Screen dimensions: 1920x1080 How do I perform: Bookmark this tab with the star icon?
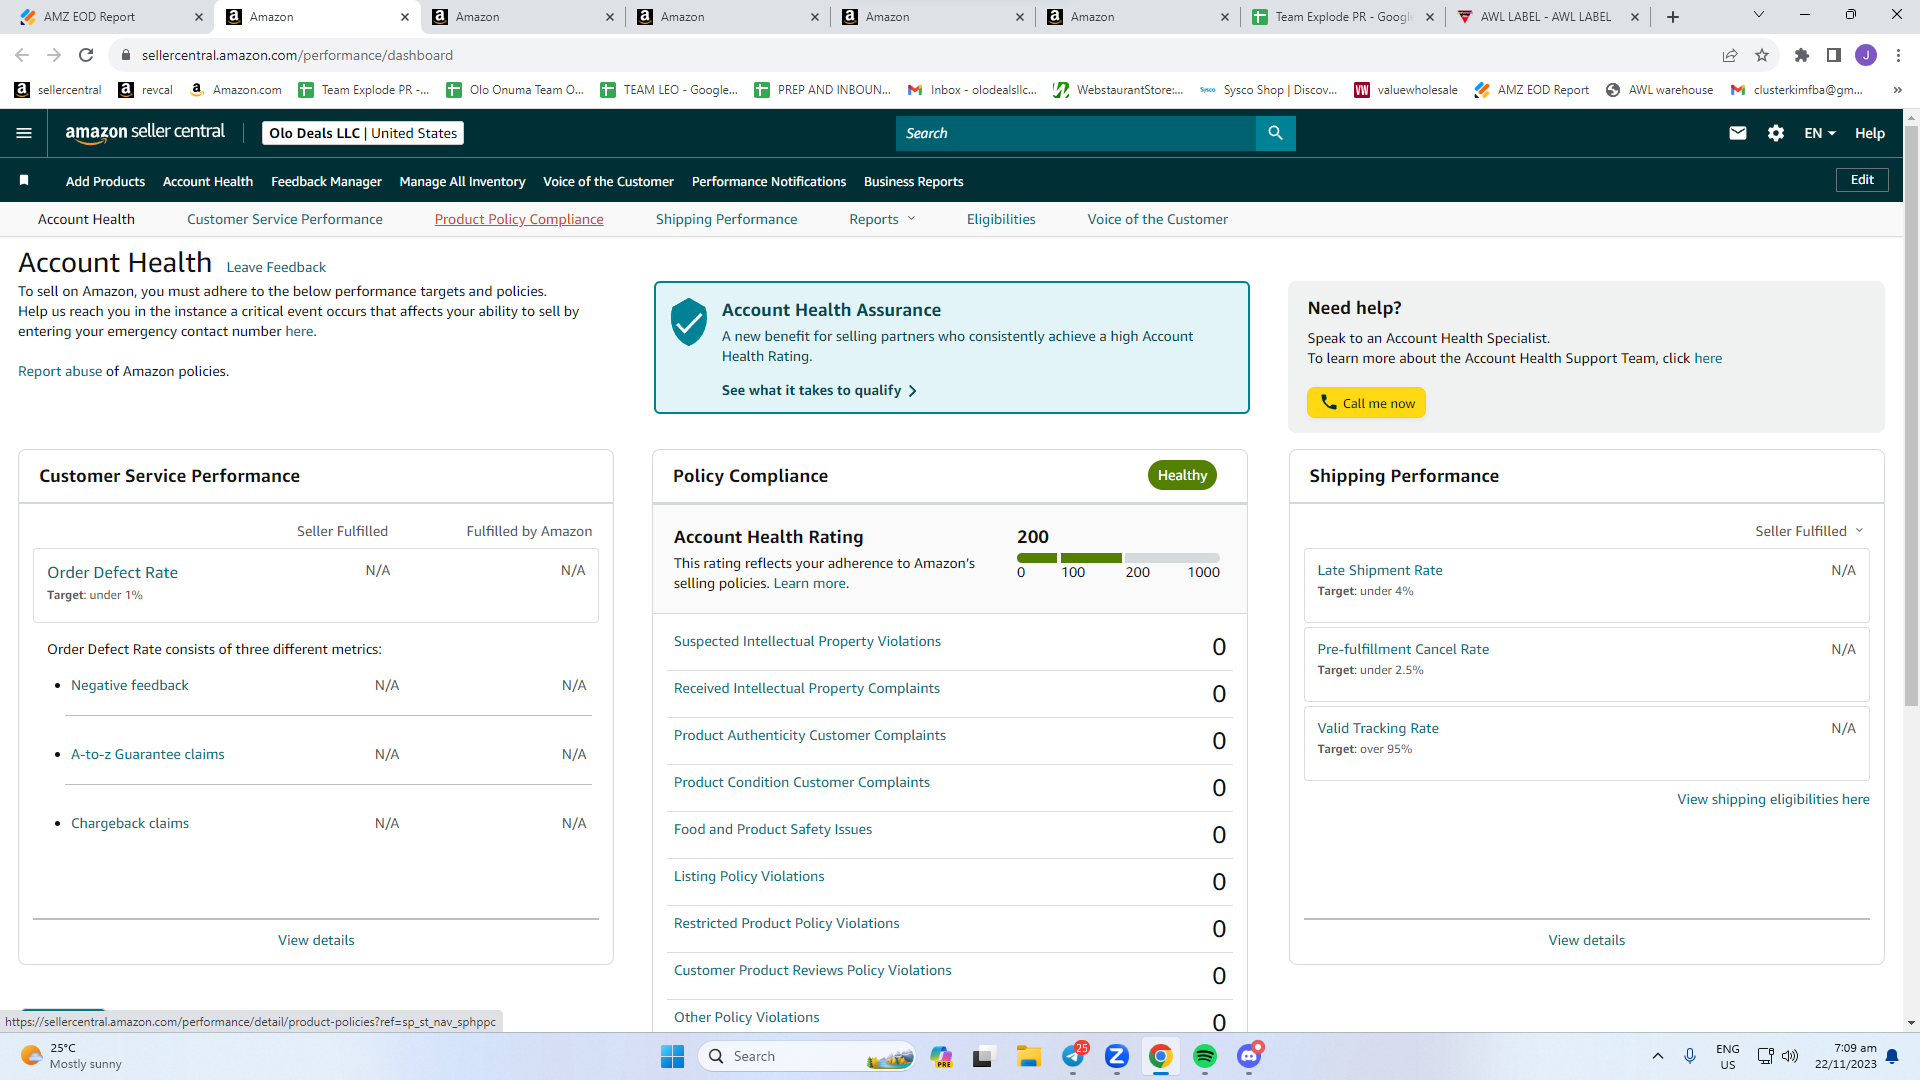pyautogui.click(x=1762, y=55)
